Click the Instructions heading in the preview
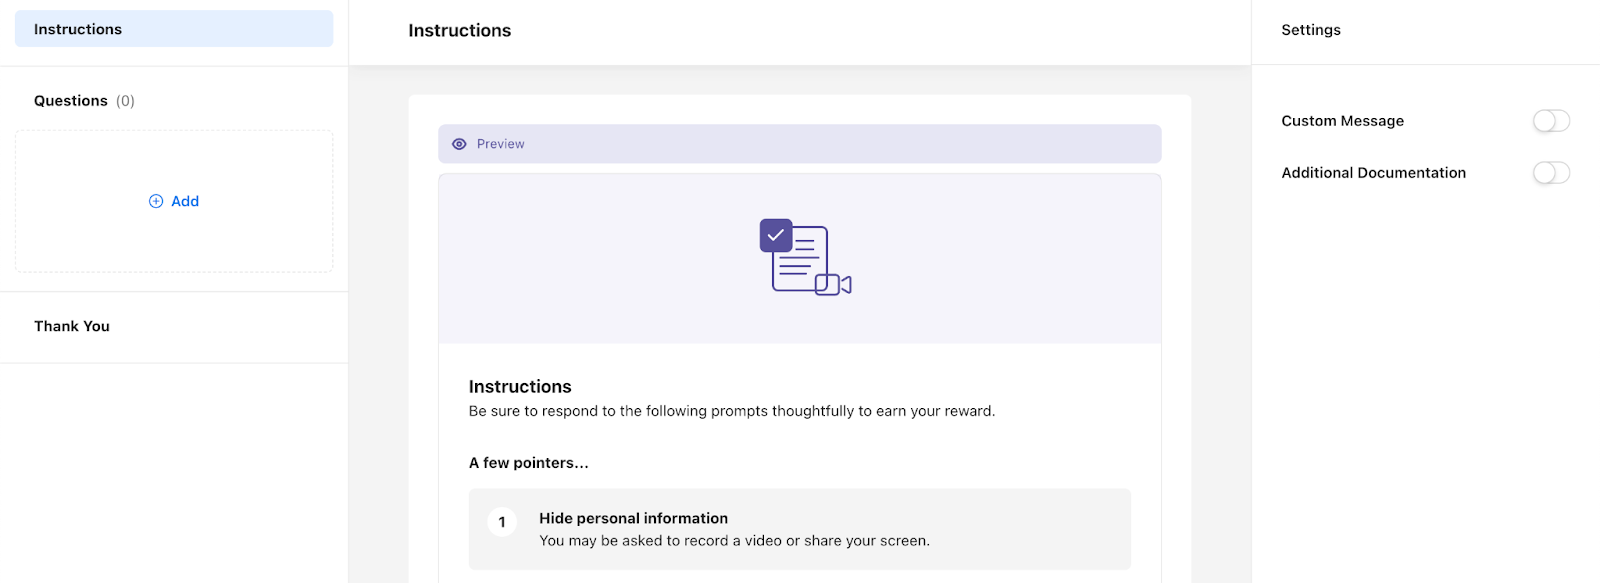 click(x=520, y=387)
